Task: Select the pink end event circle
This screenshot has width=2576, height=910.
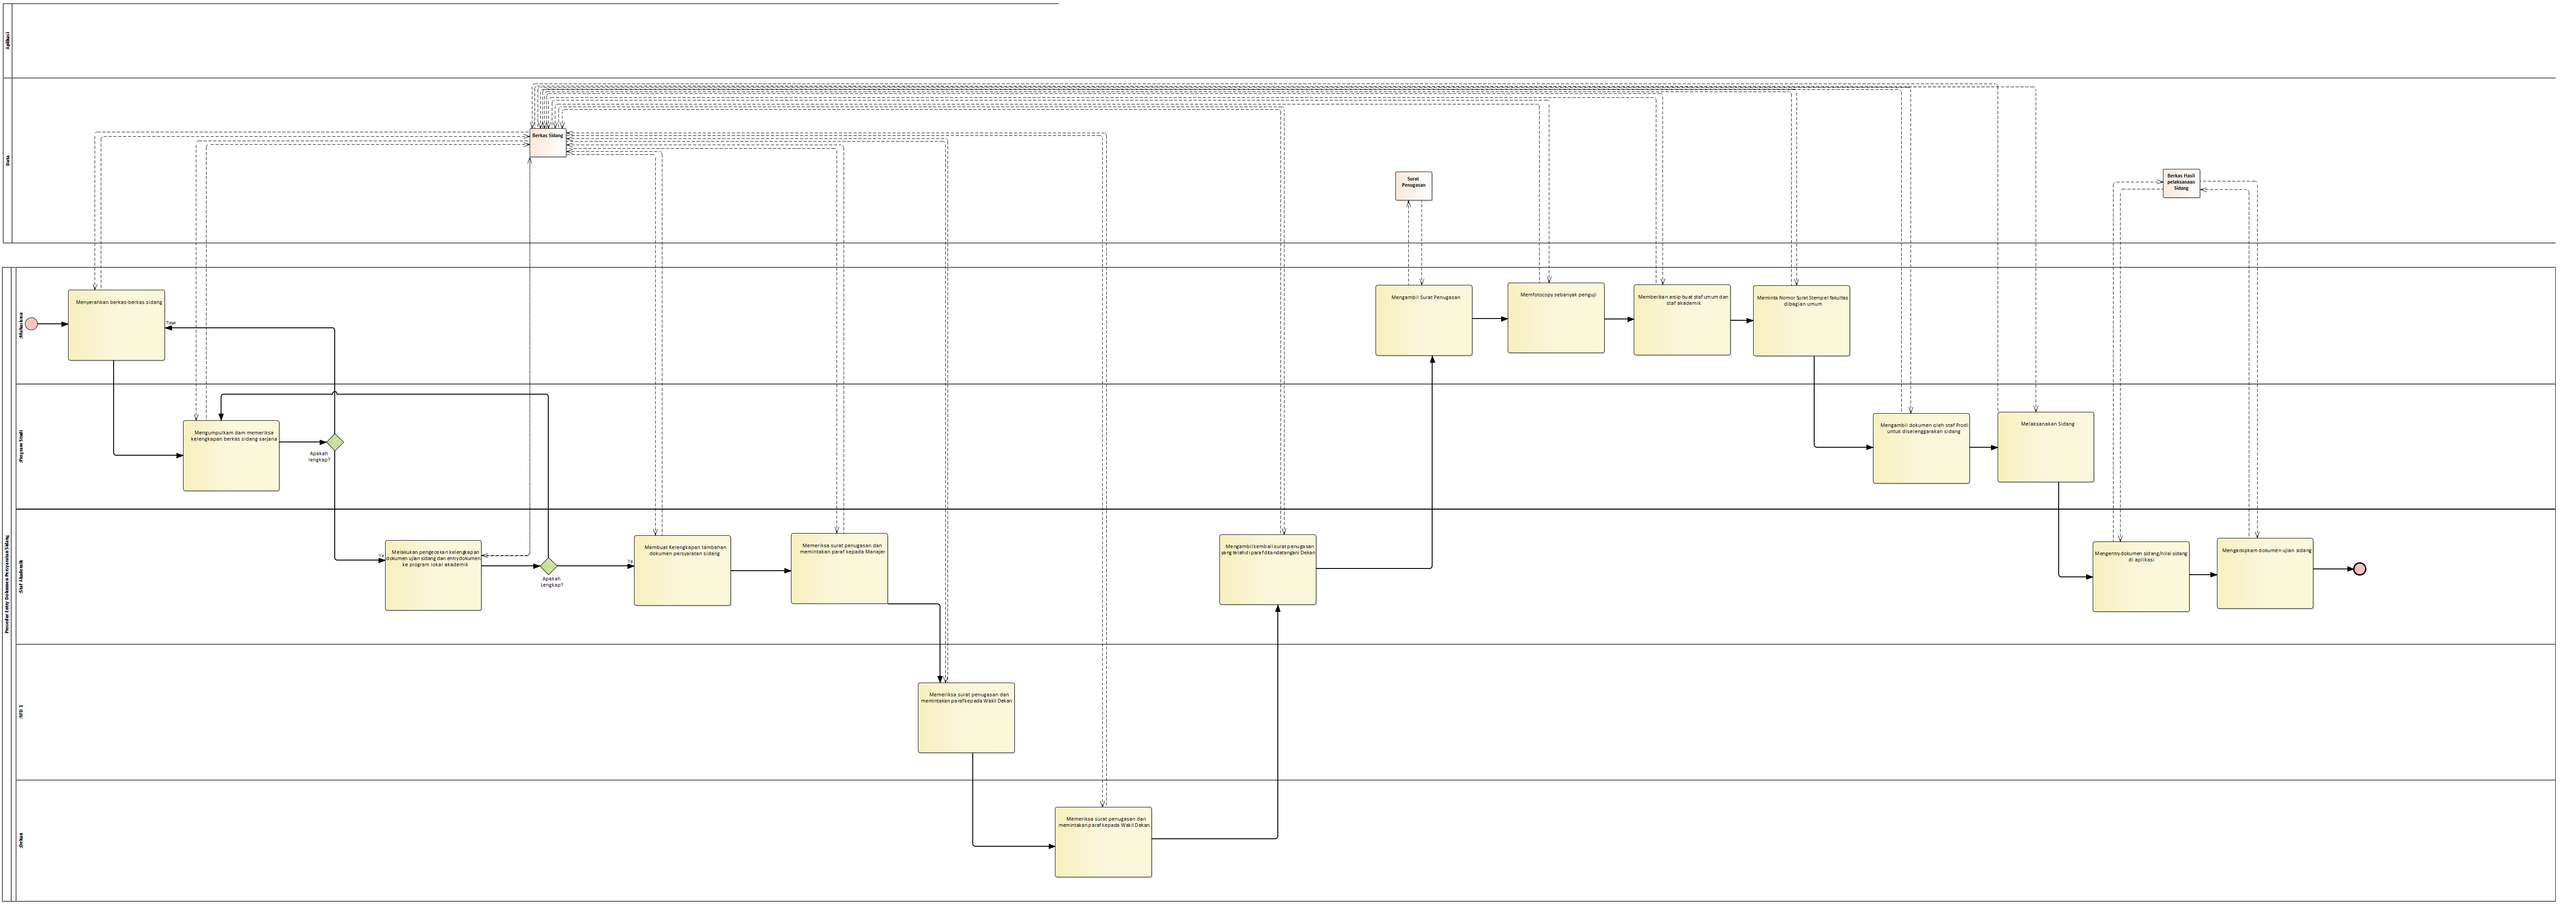Action: pos(2359,569)
